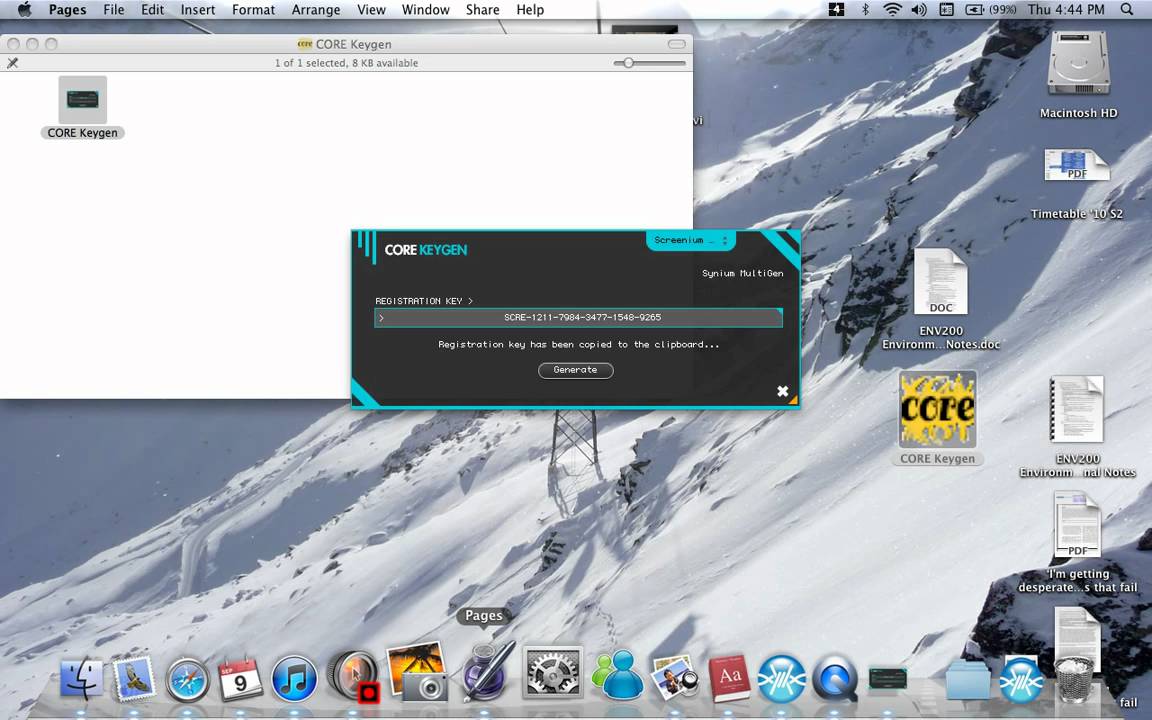Click the 'Synium MultiGen' label

(x=742, y=273)
